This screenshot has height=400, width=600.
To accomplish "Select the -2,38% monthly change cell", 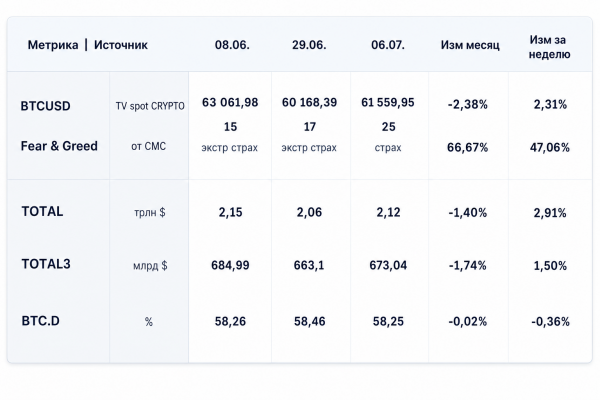I will (468, 104).
